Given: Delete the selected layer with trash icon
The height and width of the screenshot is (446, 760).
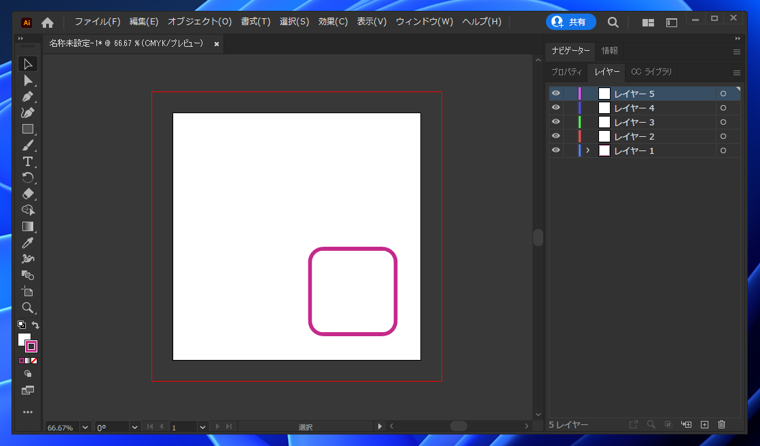Looking at the screenshot, I should 721,425.
